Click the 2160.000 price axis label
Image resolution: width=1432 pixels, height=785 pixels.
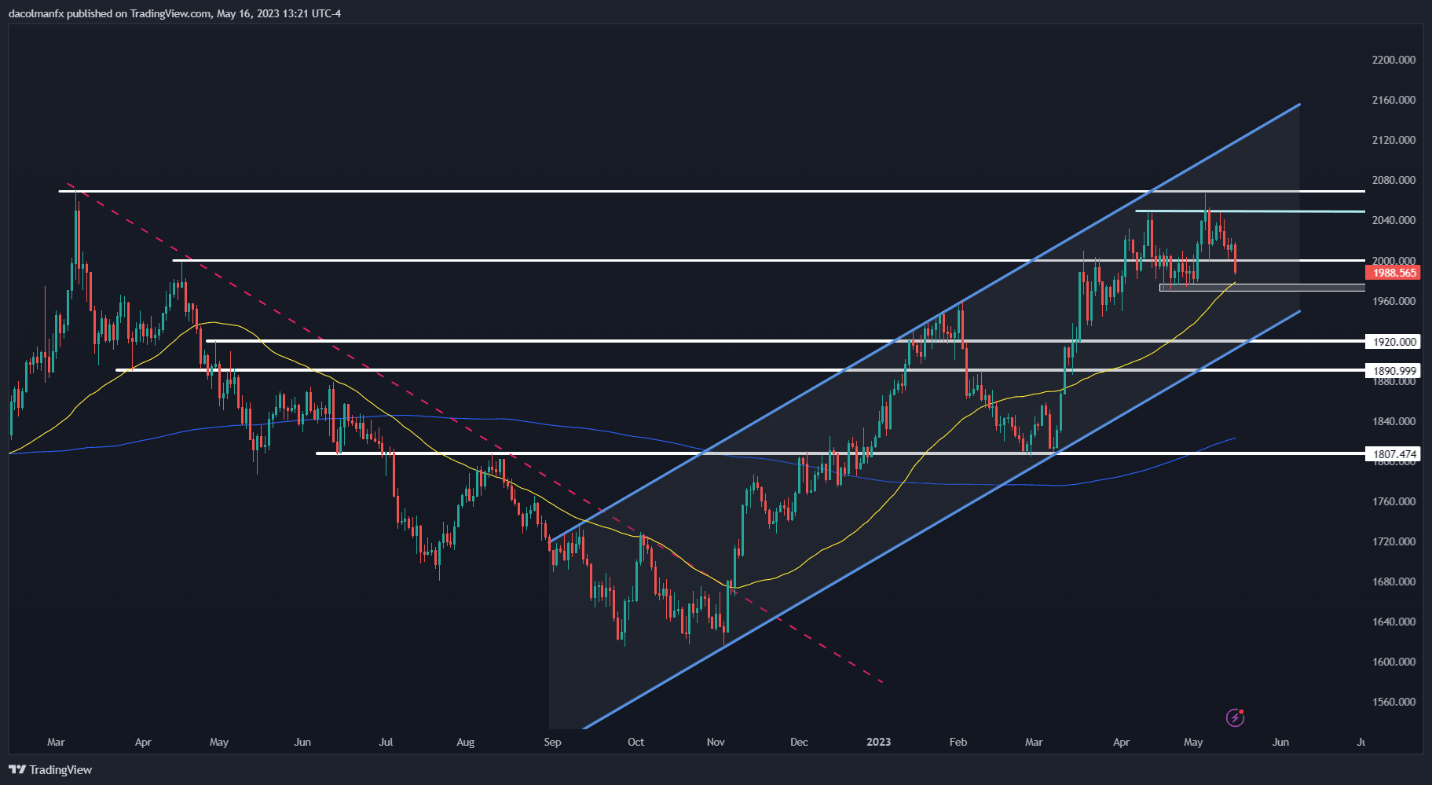[1395, 100]
